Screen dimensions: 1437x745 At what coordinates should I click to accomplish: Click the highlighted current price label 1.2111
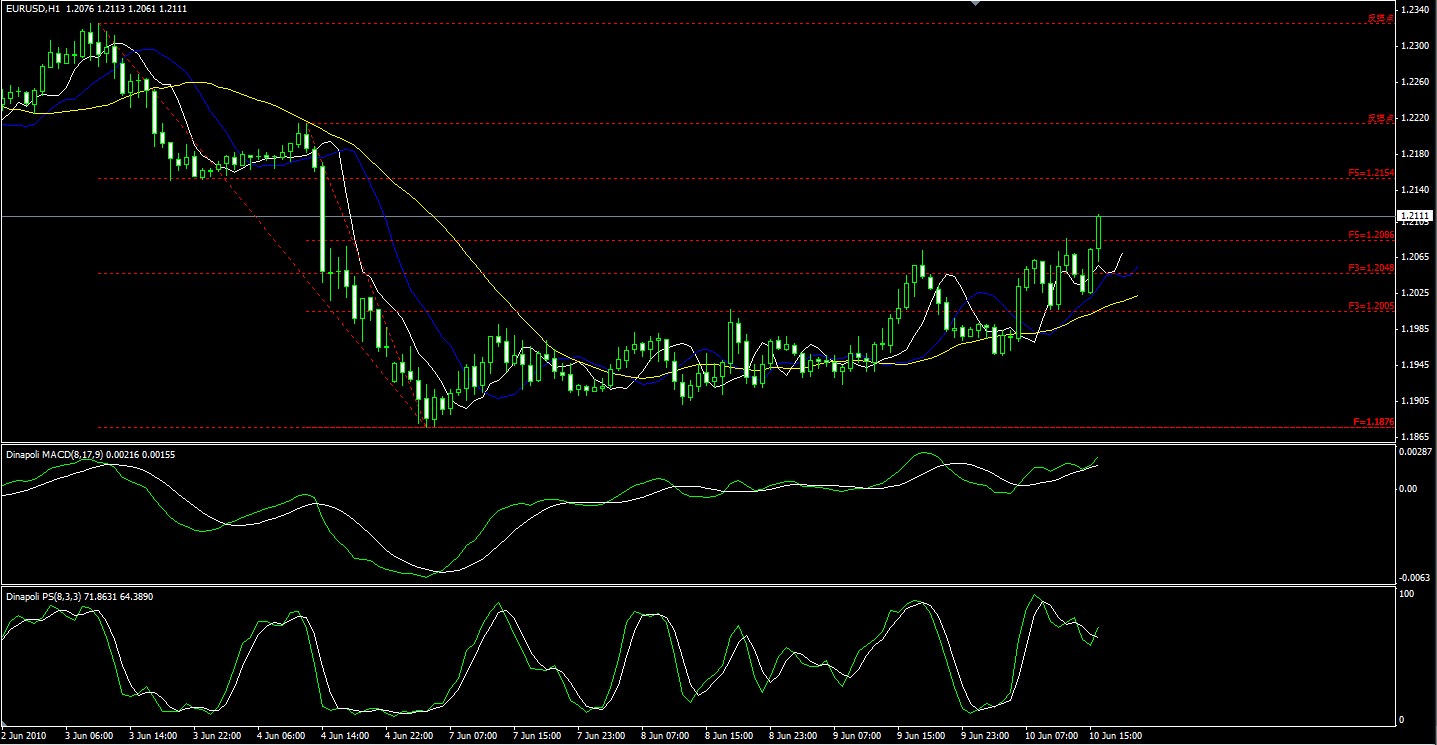coord(1415,216)
